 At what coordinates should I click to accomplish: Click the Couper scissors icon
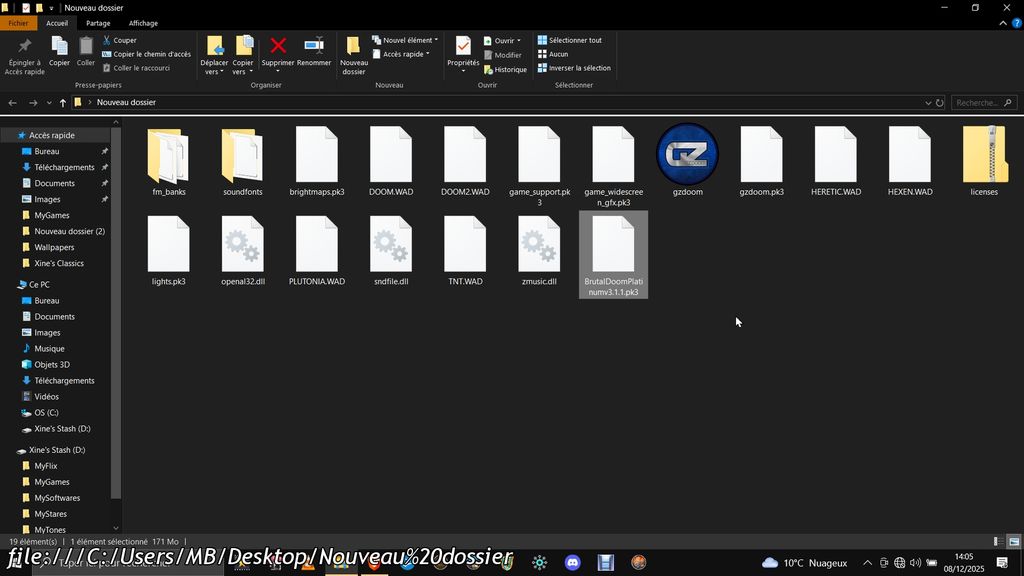tap(107, 41)
